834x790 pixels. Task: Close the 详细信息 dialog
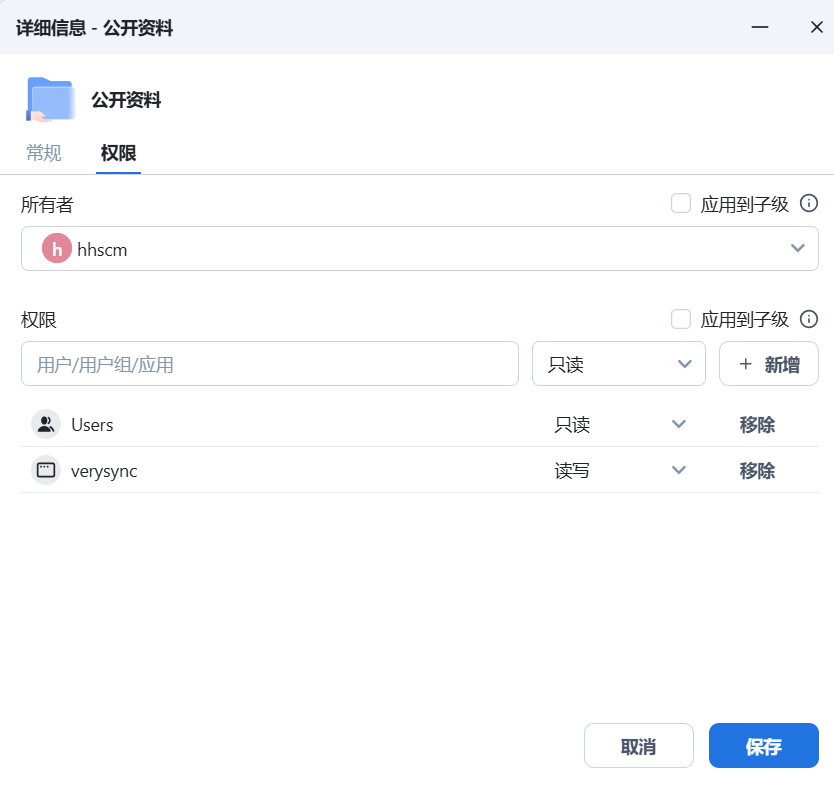(x=816, y=27)
